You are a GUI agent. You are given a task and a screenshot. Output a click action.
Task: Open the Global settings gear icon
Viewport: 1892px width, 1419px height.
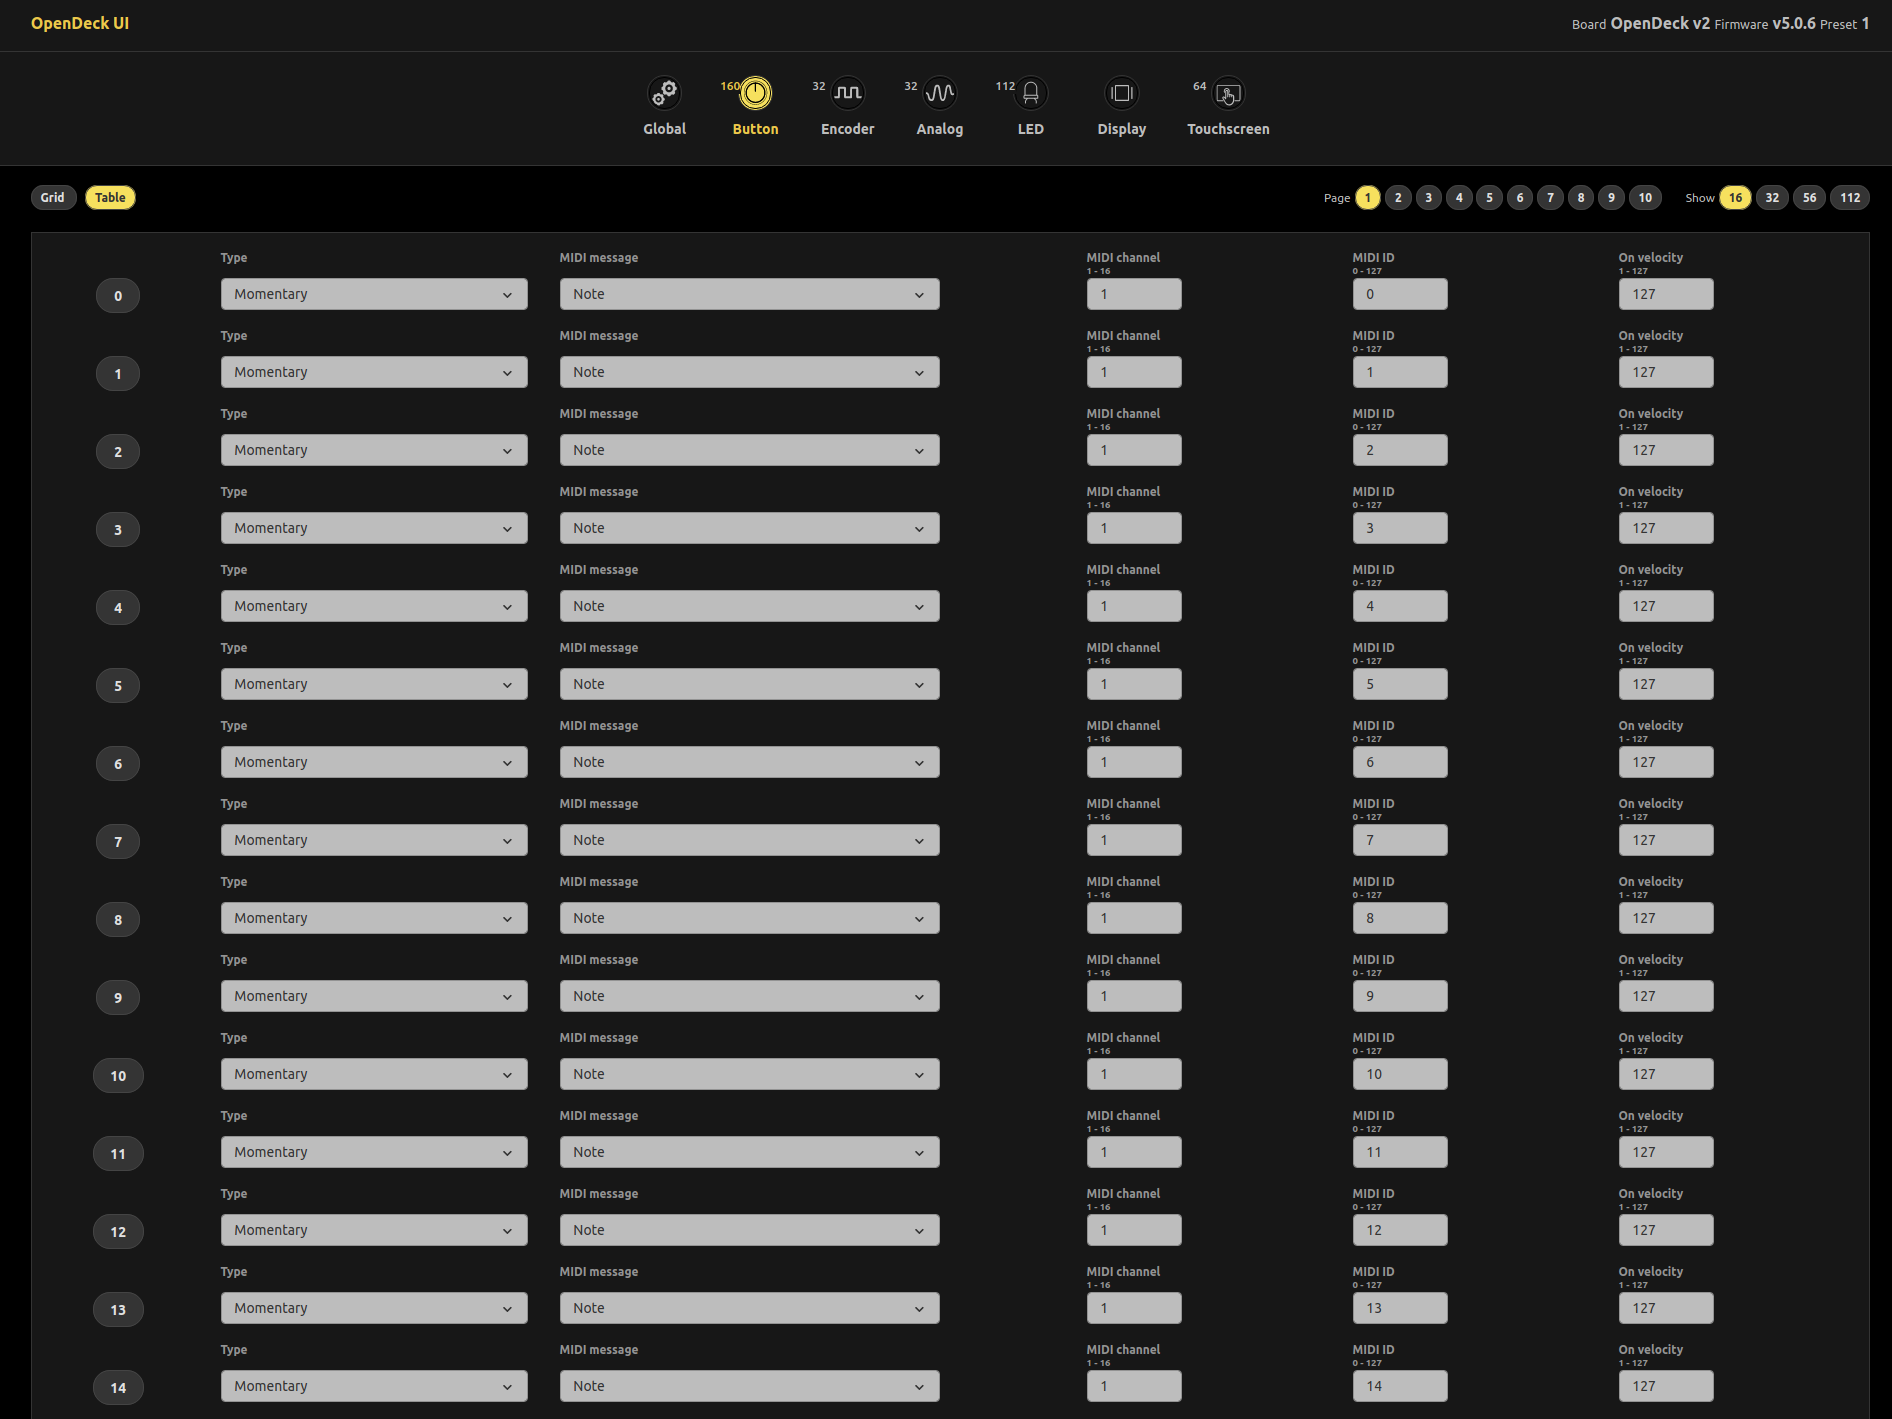[664, 93]
